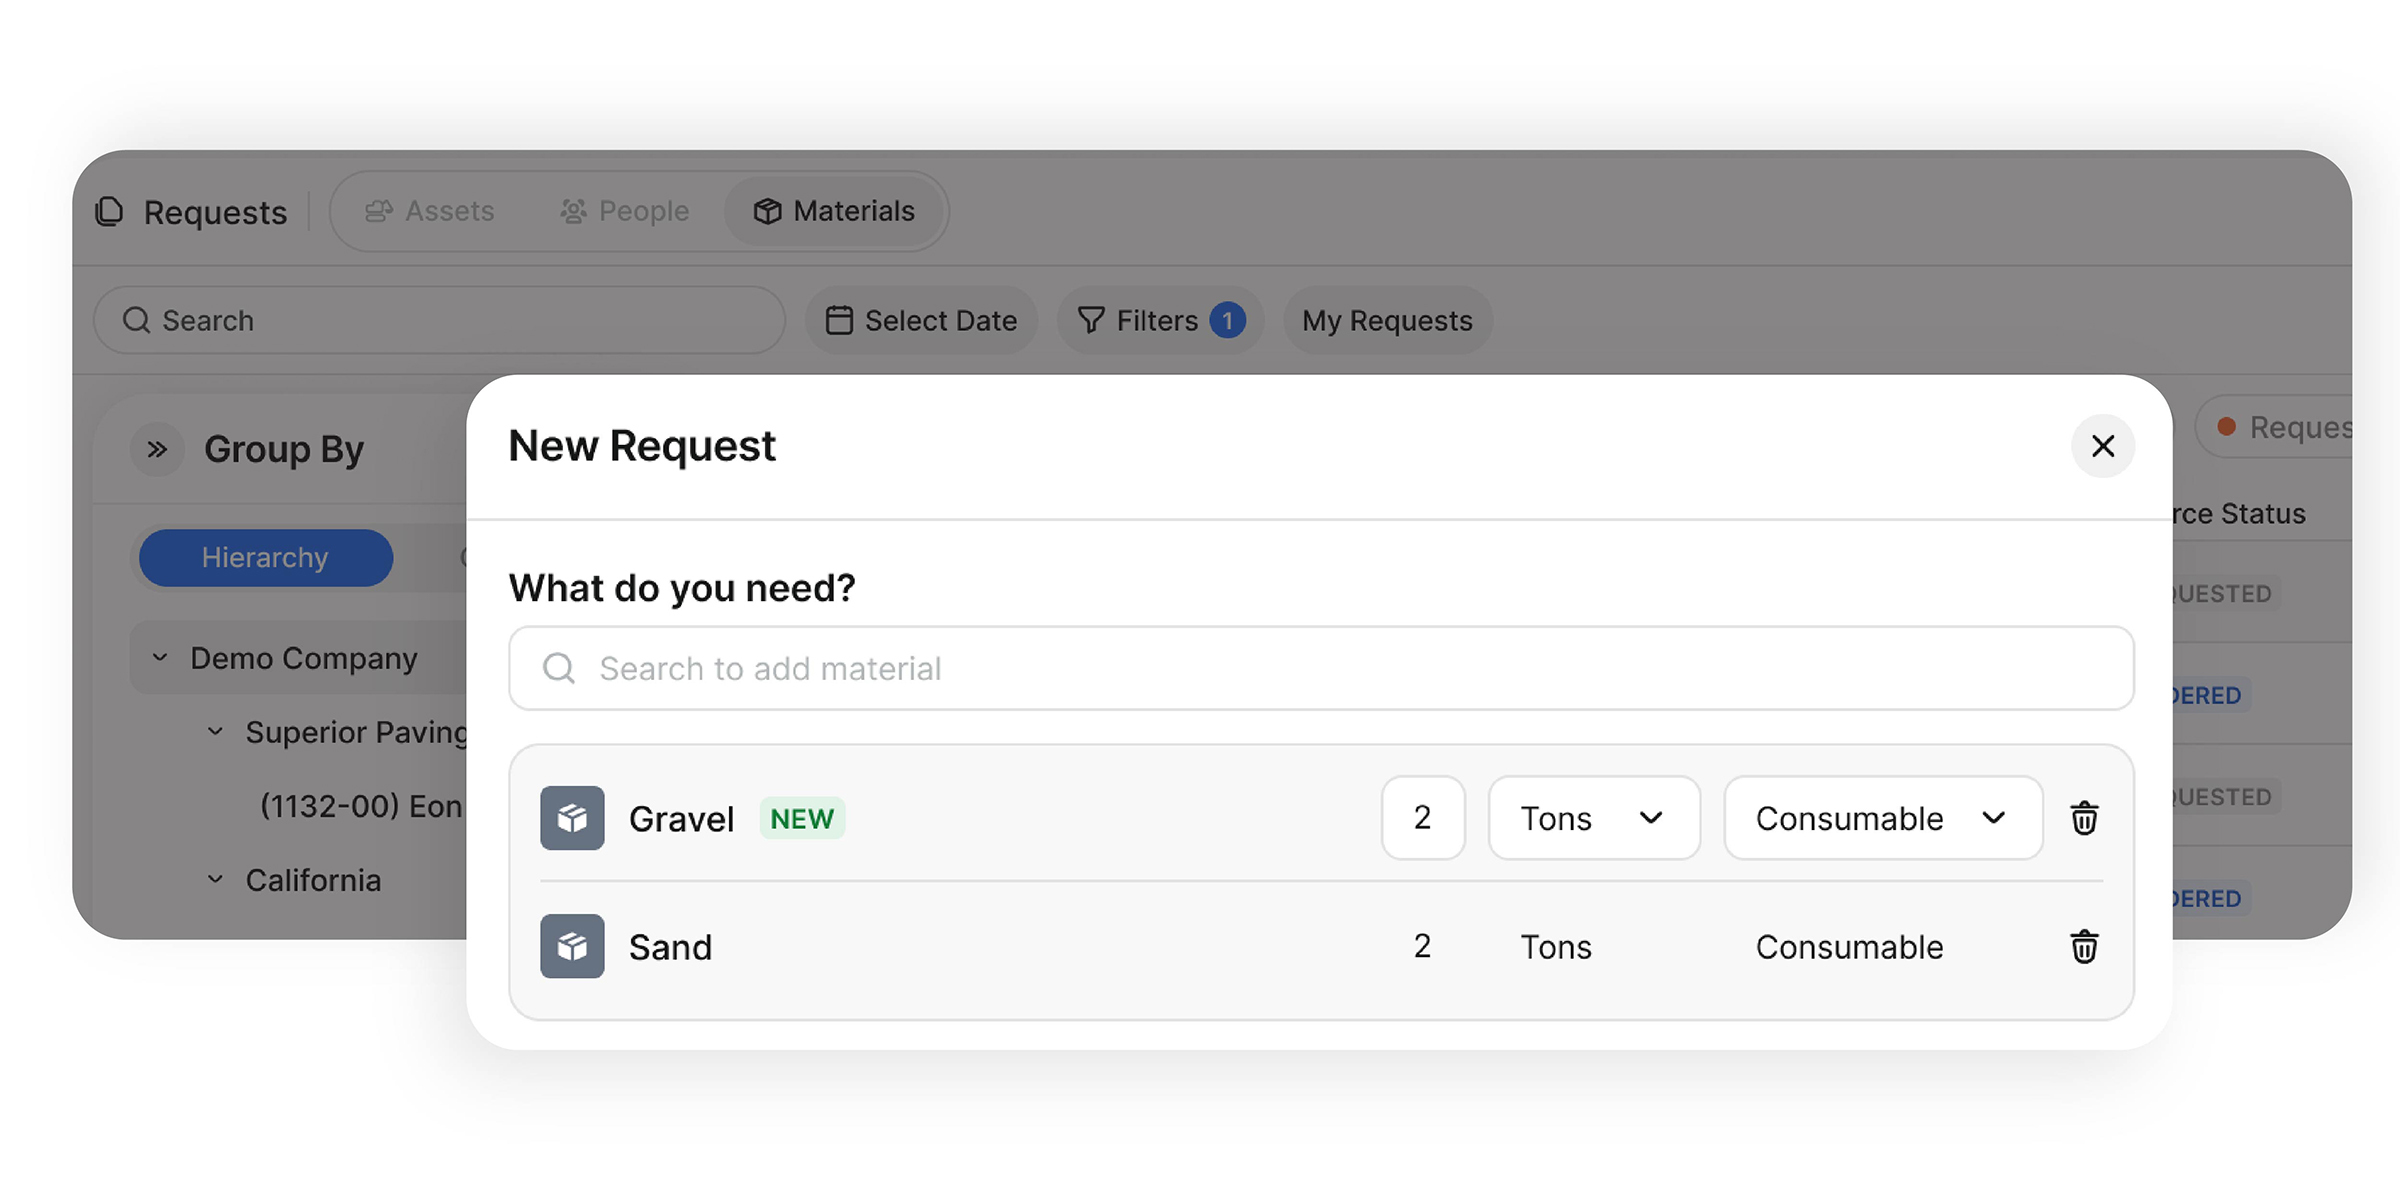Close the New Request dialog

click(x=2103, y=446)
